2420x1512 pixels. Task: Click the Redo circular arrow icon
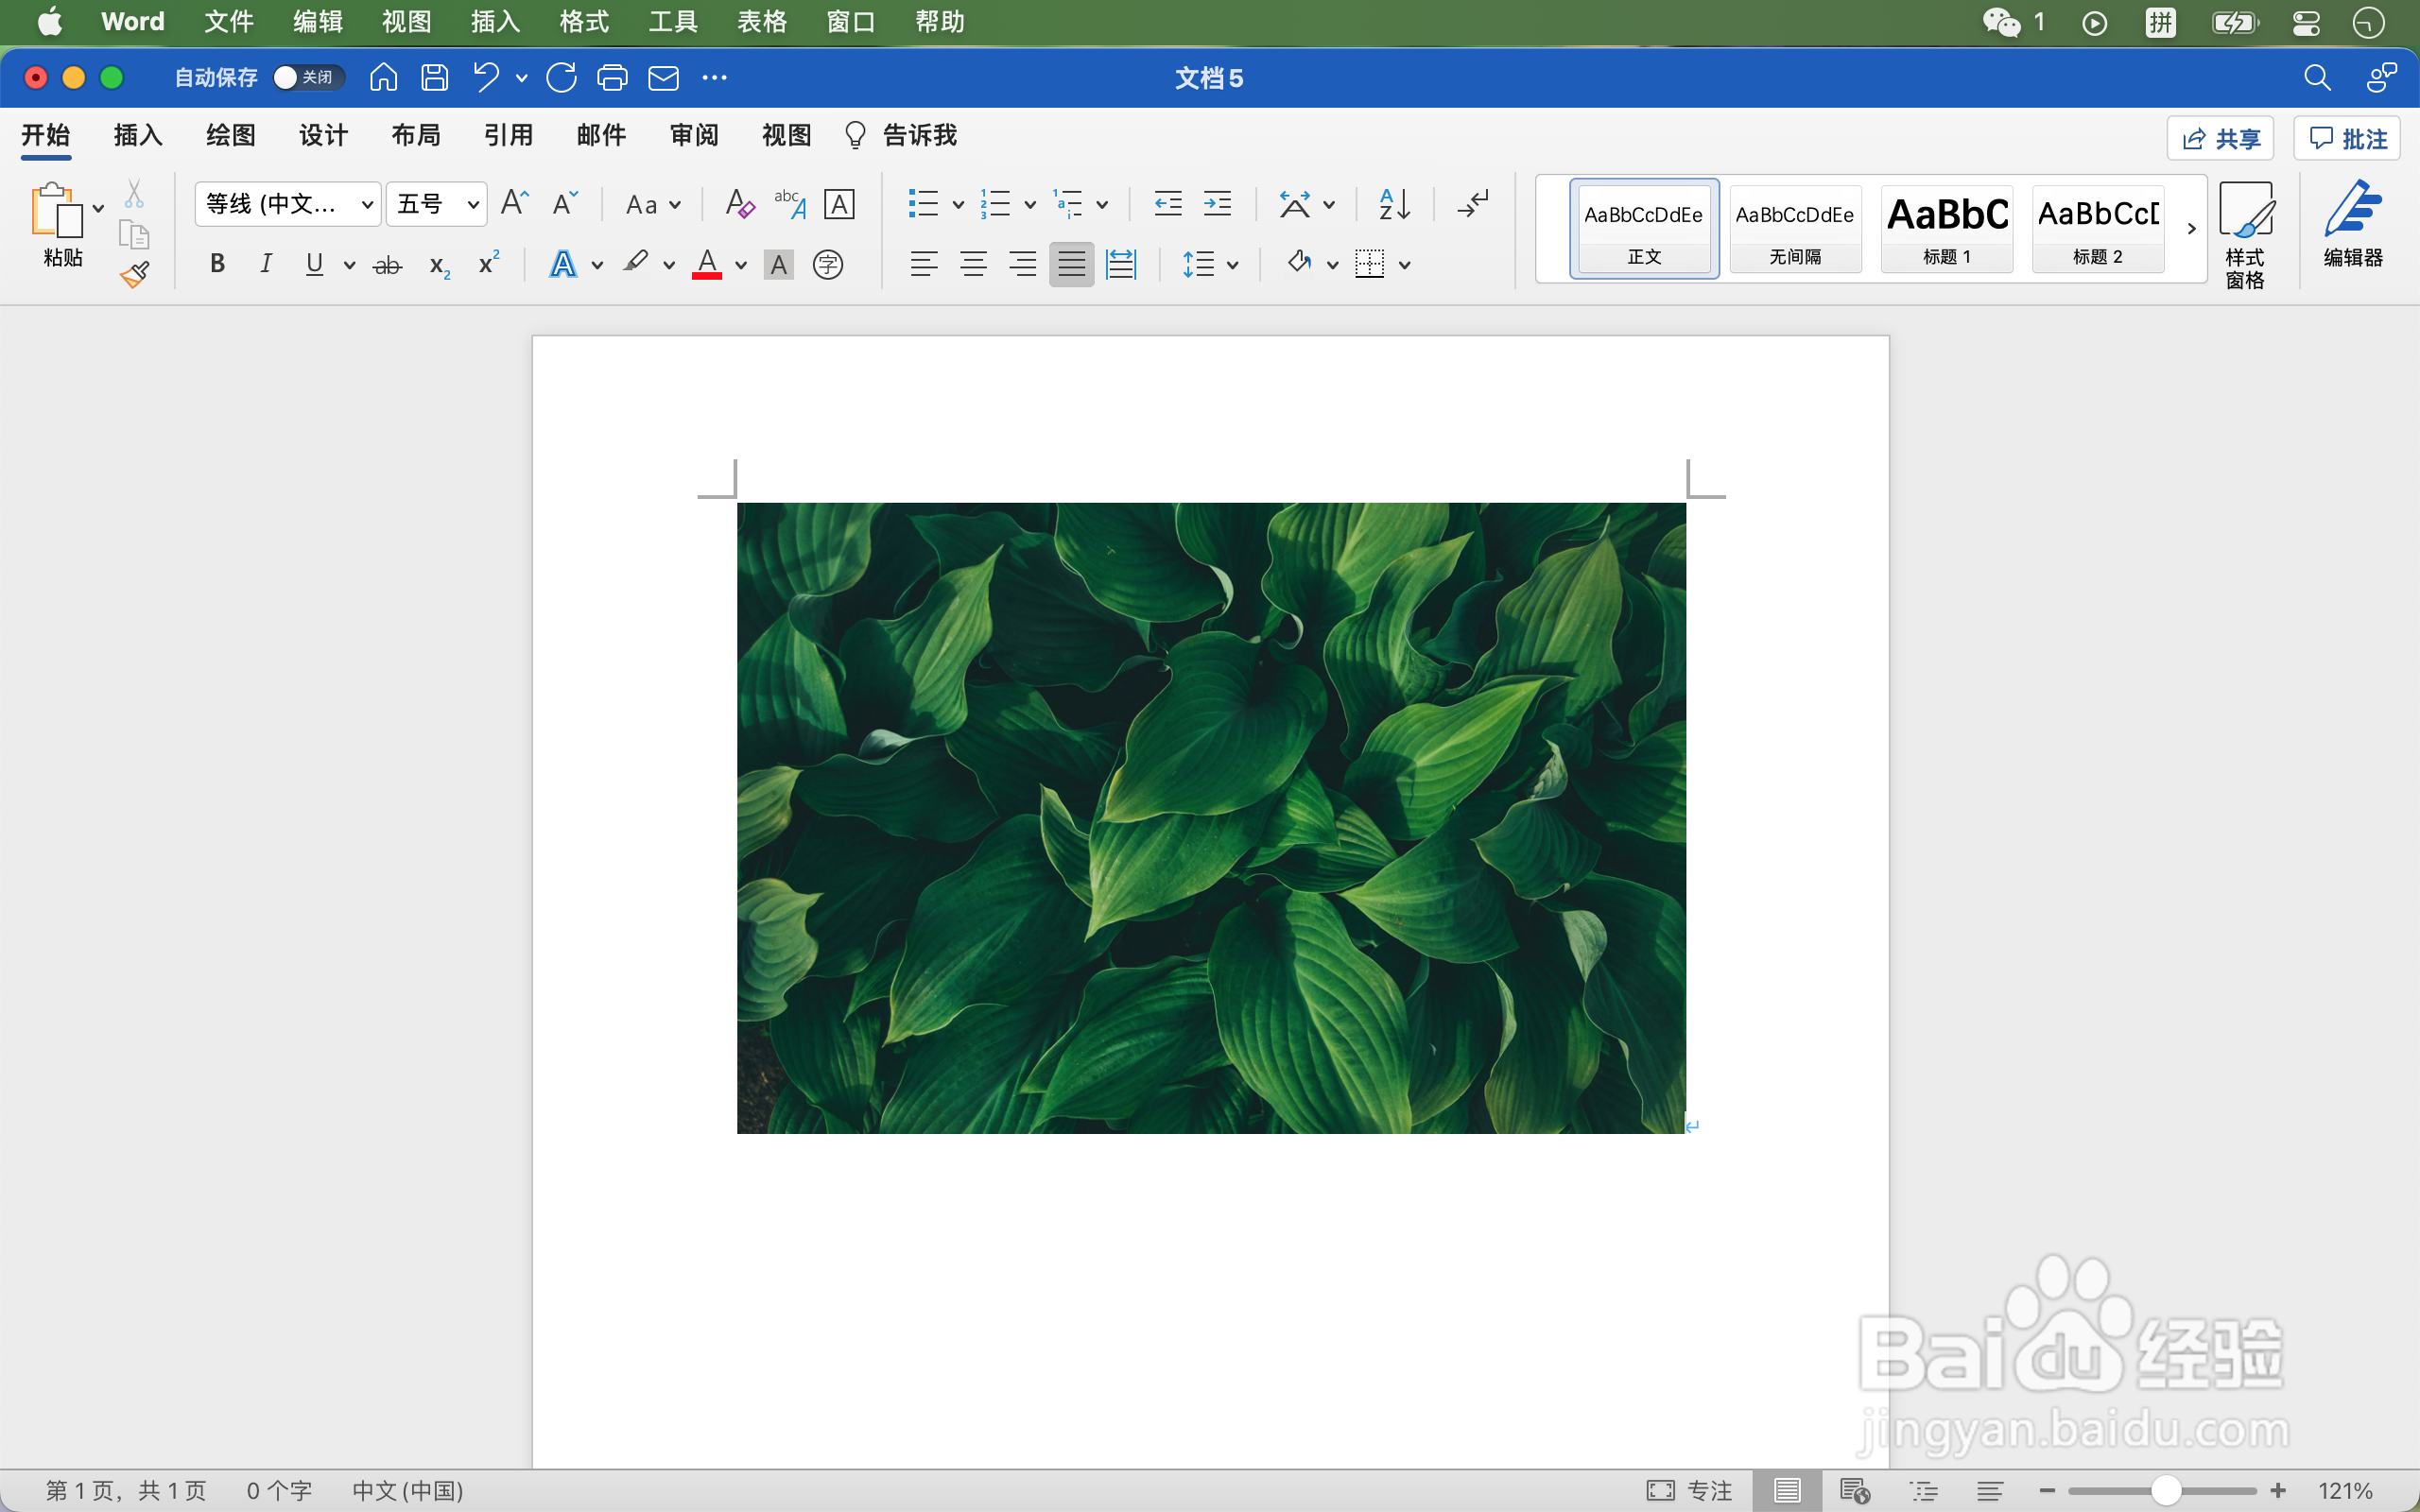(562, 77)
